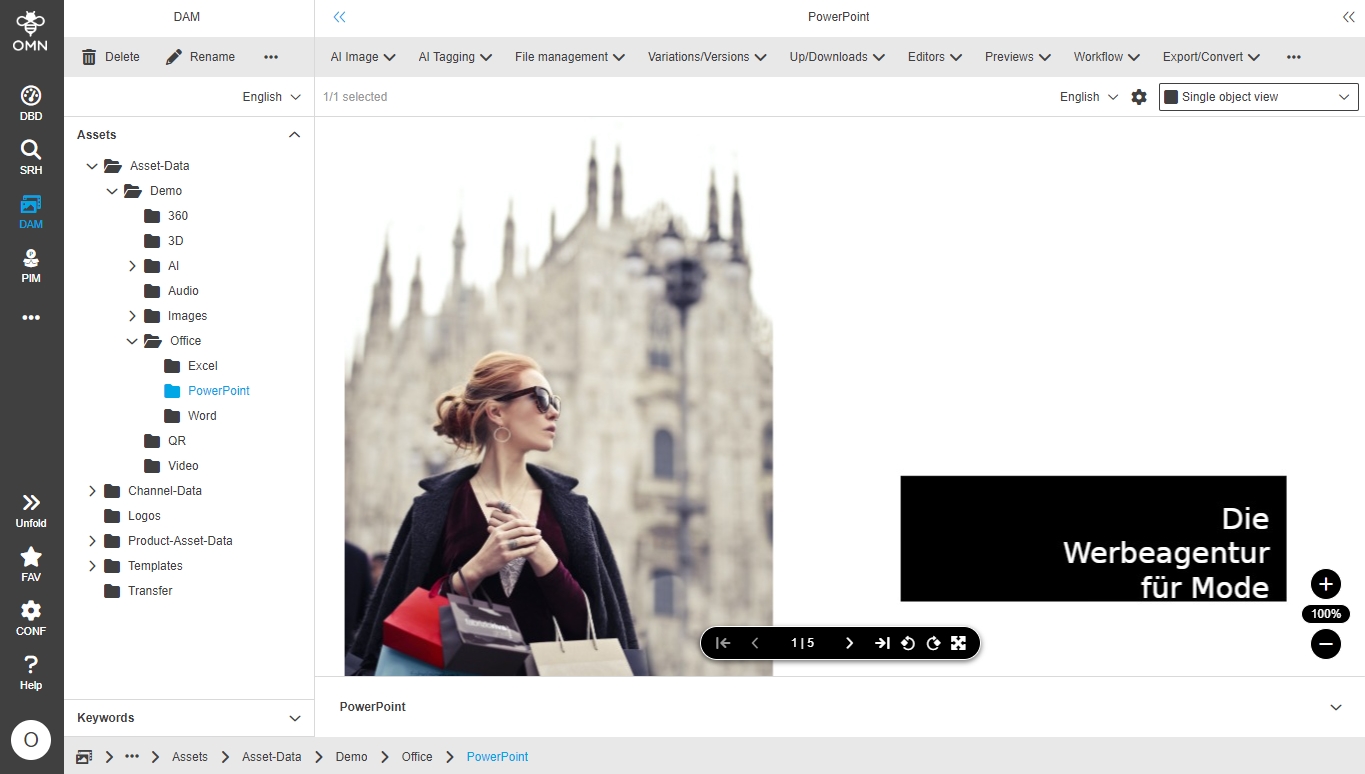
Task: Open the Export/Convert menu
Action: coord(1210,57)
